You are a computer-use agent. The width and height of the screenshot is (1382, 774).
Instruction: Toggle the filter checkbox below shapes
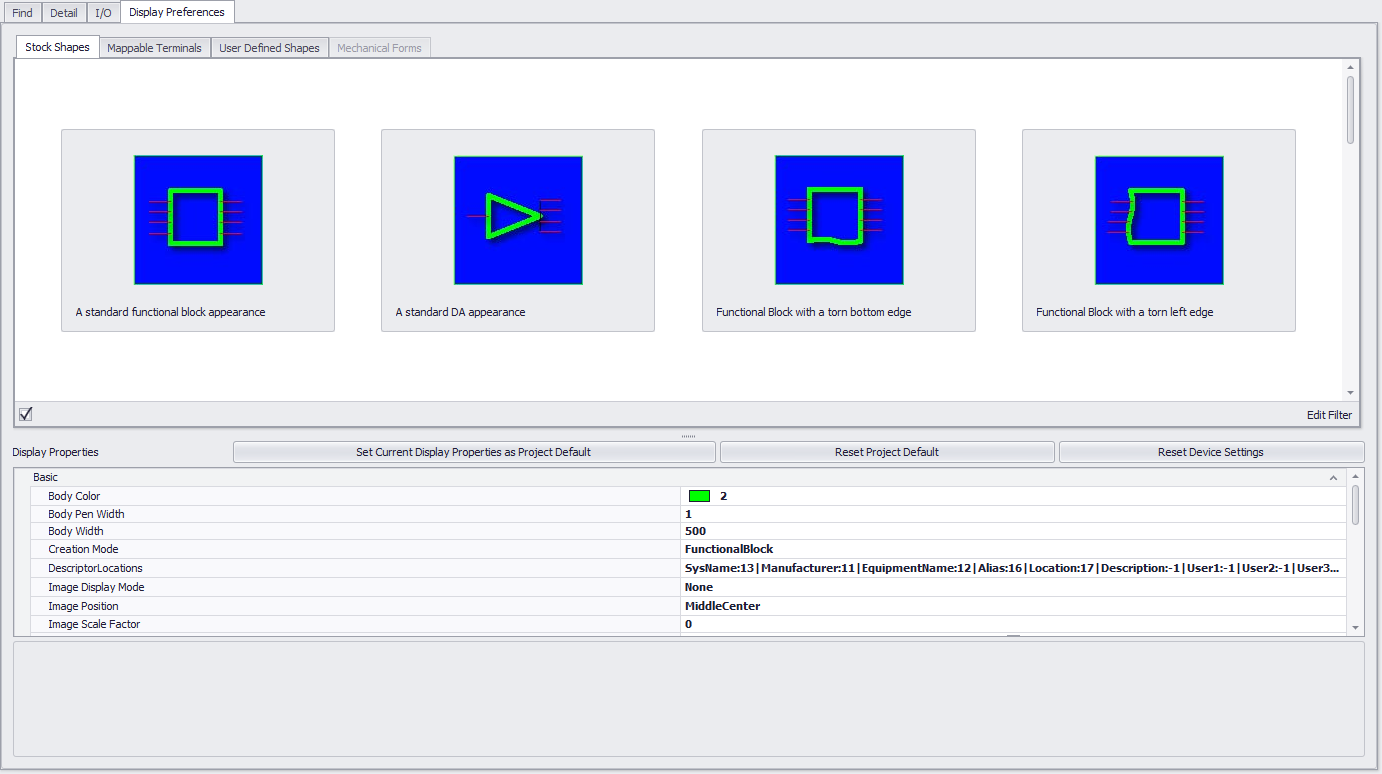click(x=26, y=414)
